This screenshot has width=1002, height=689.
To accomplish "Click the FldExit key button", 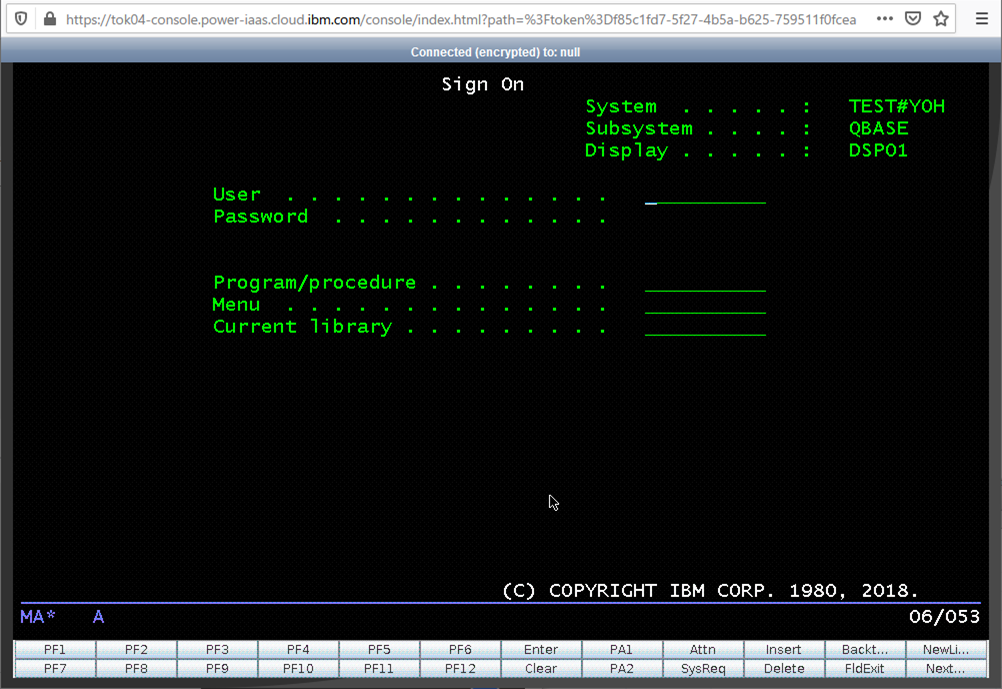I will tap(865, 669).
